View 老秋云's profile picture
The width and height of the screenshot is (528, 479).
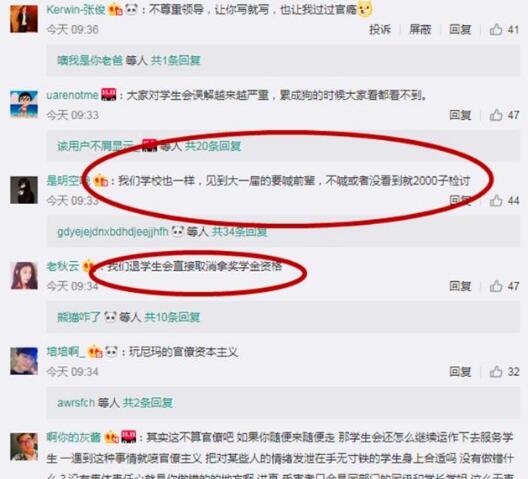click(24, 276)
